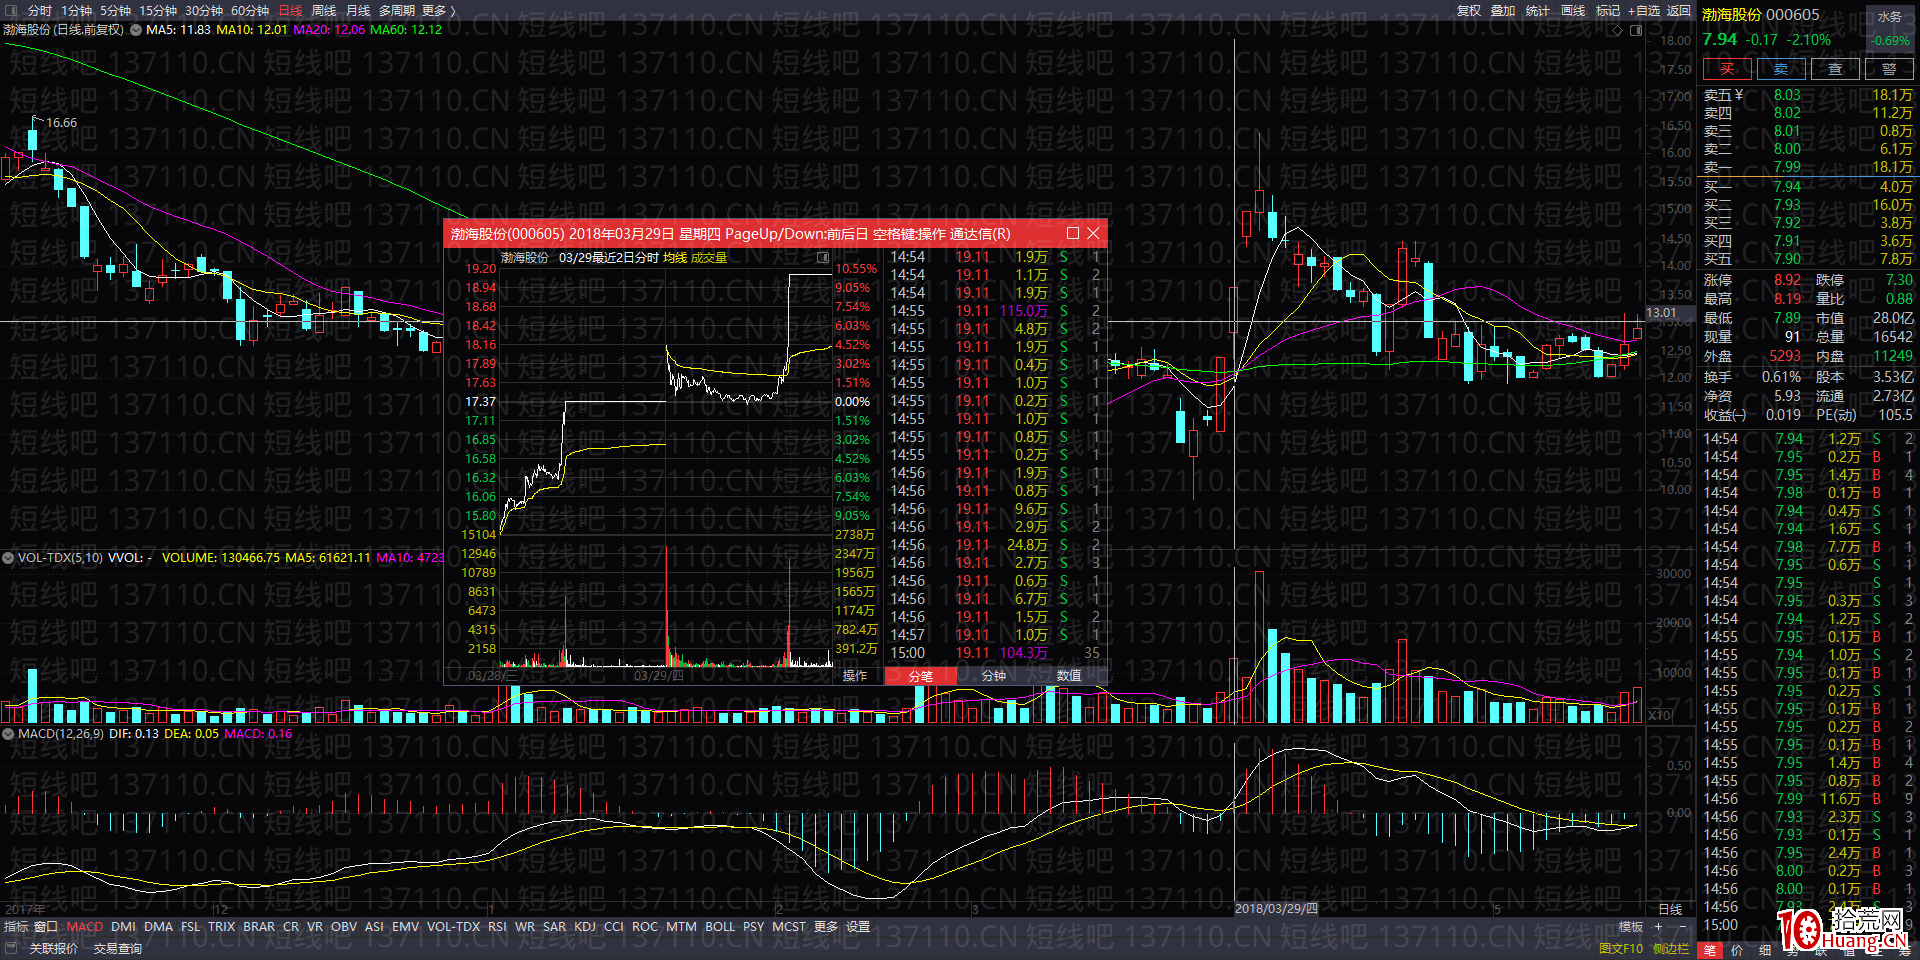The width and height of the screenshot is (1920, 960).
Task: Zoom in chart with plus button
Action: 1657,926
